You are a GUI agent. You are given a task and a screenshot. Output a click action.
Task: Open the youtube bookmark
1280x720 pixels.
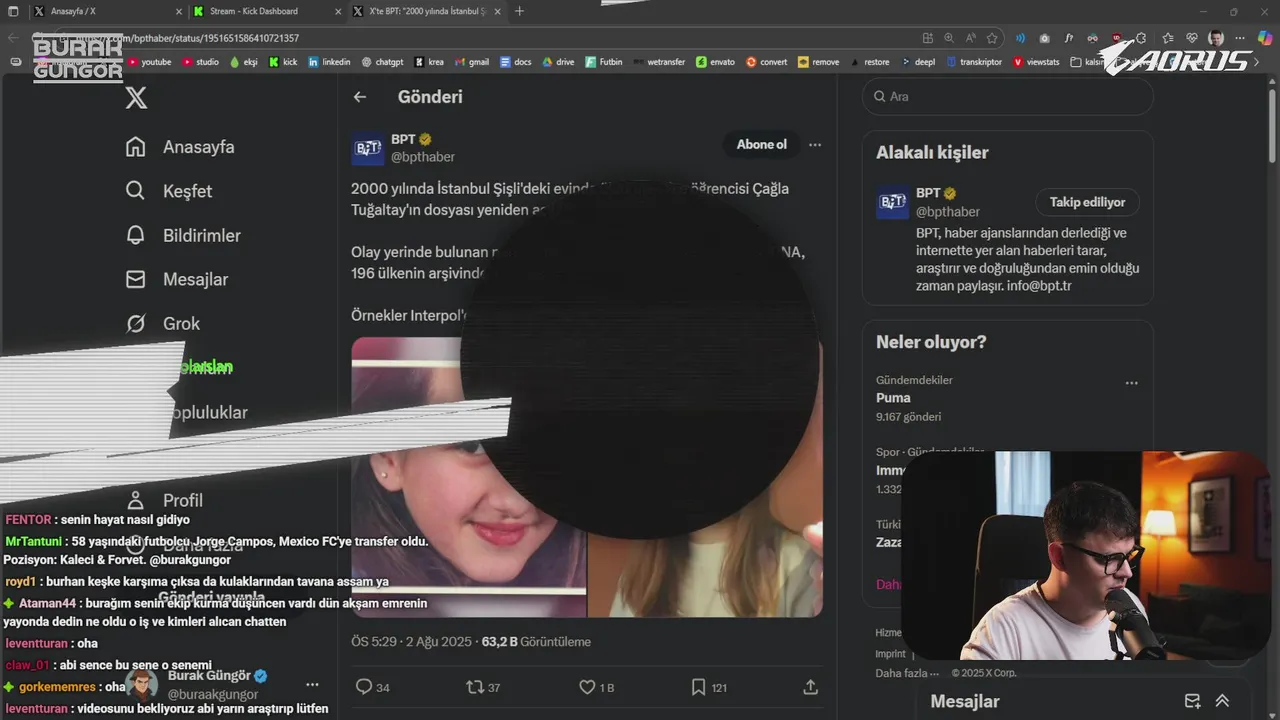pyautogui.click(x=149, y=62)
